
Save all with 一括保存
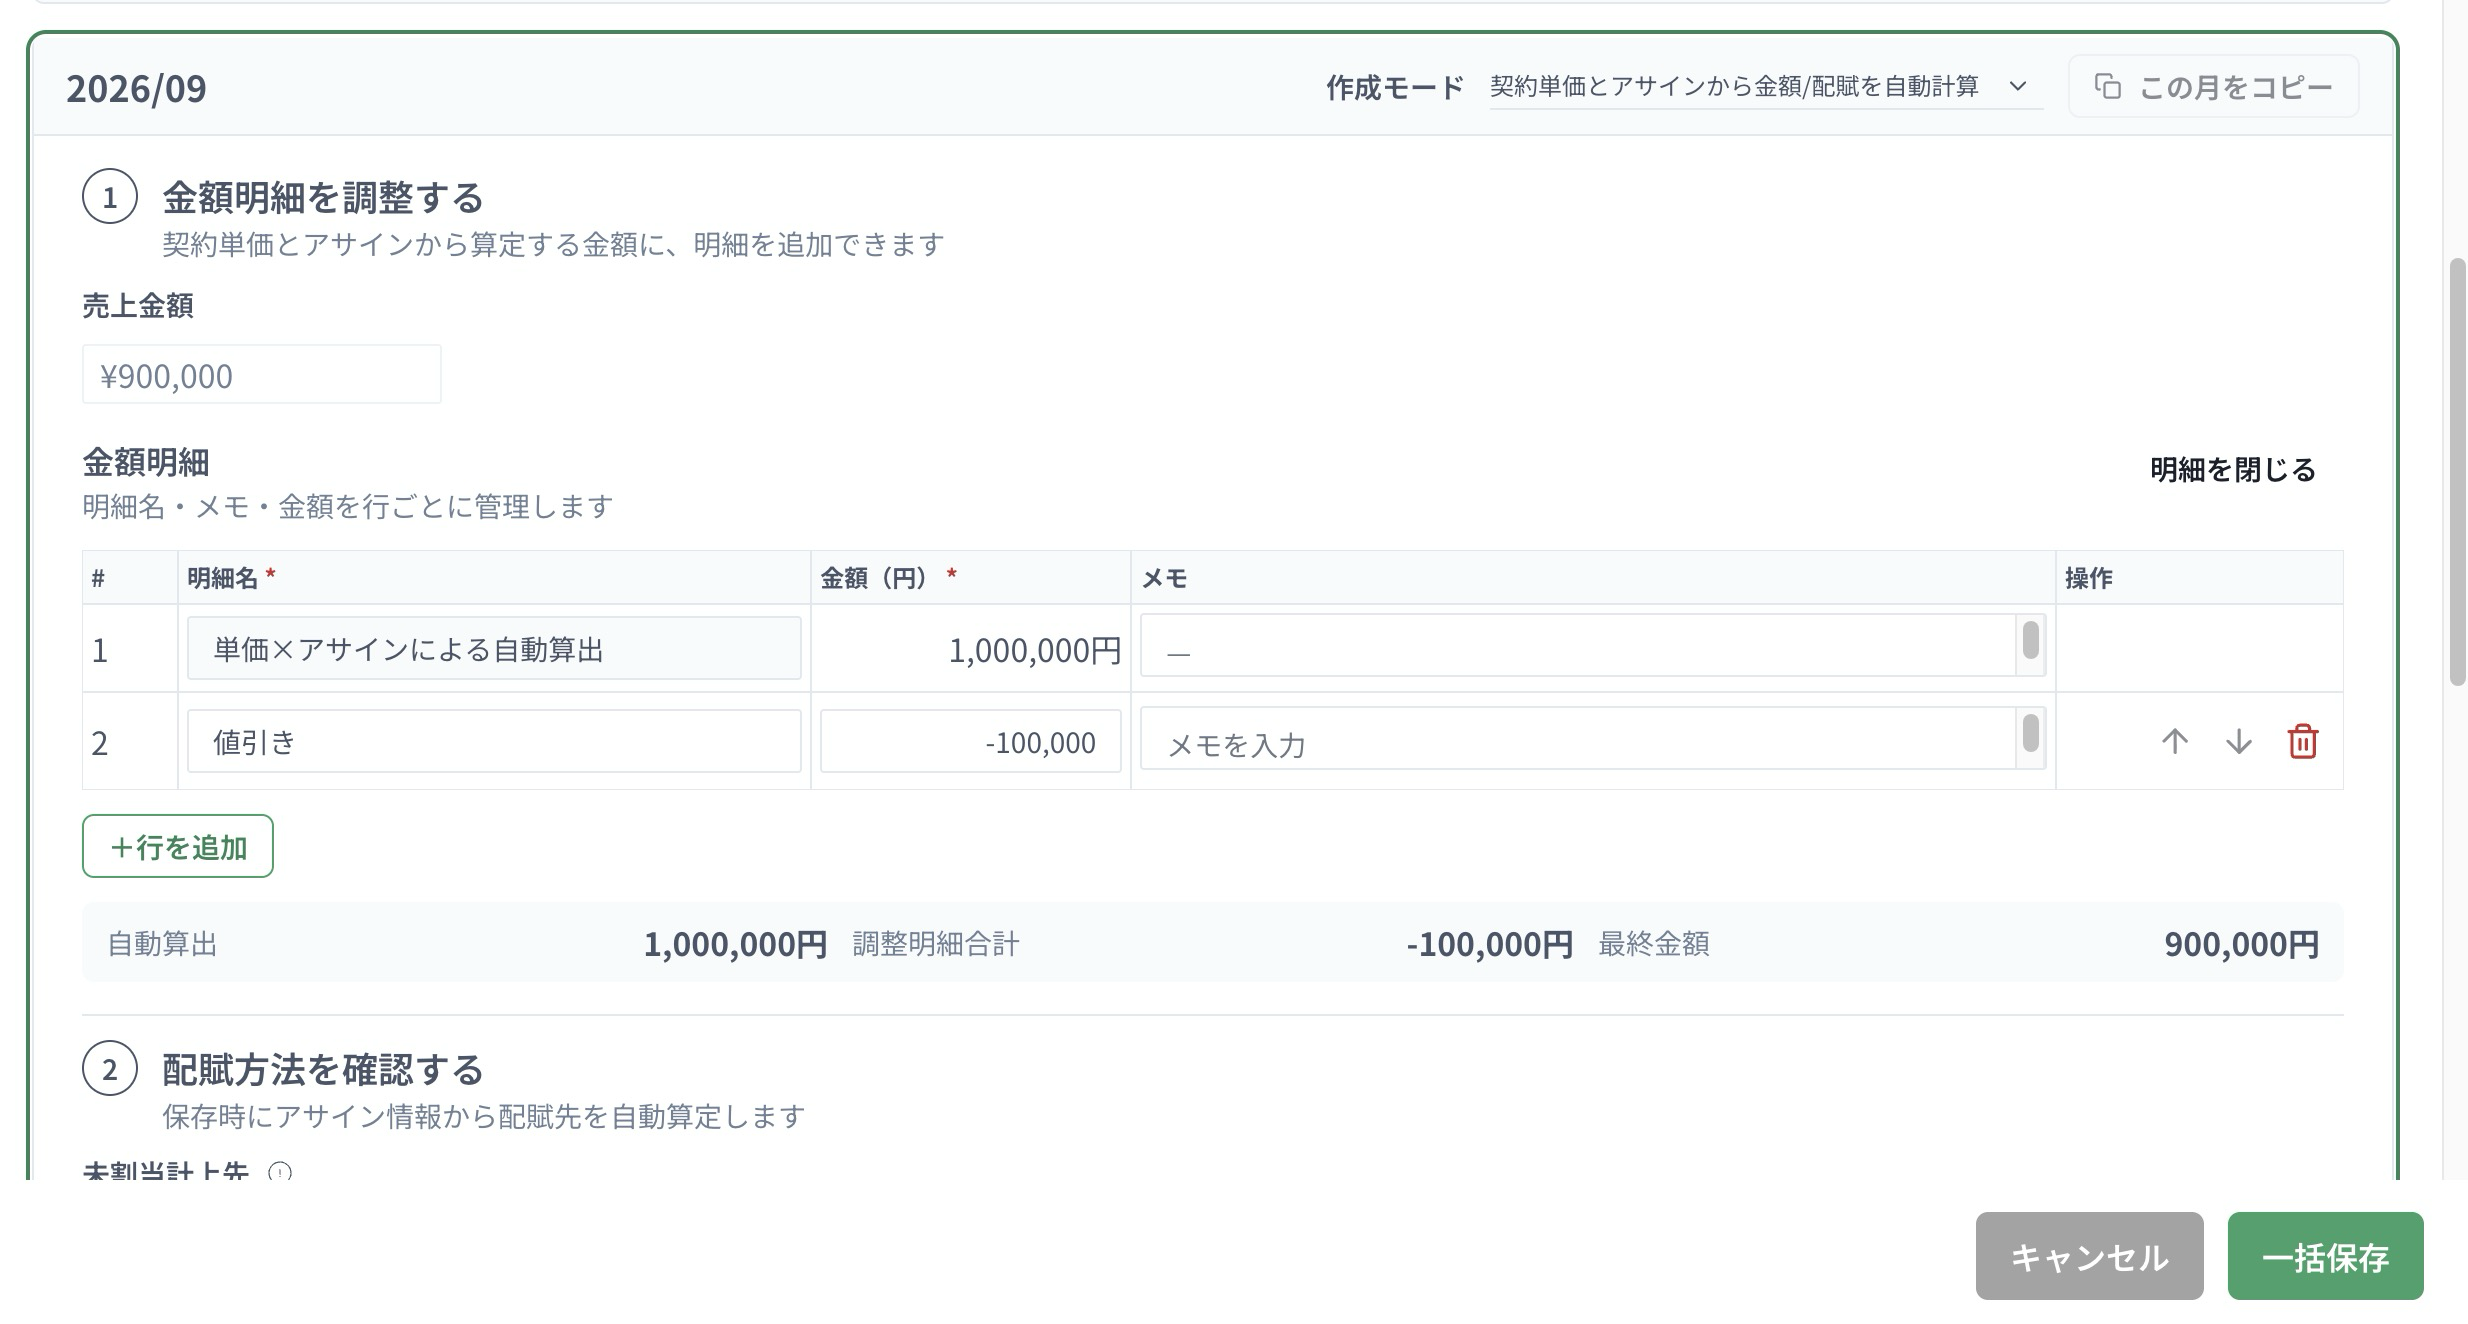(2325, 1256)
